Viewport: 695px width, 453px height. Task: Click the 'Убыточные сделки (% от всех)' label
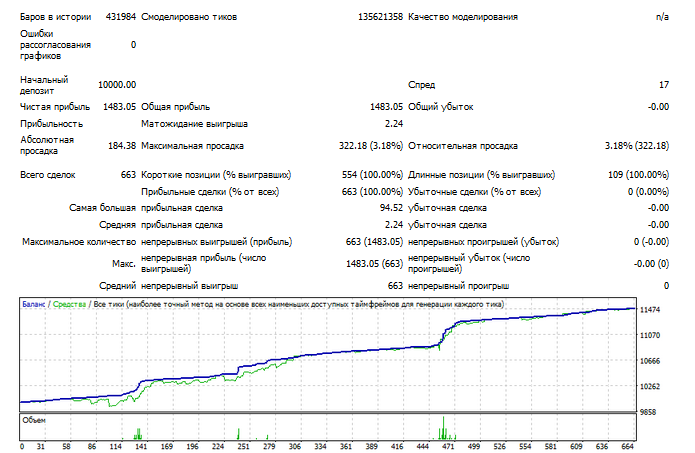474,192
